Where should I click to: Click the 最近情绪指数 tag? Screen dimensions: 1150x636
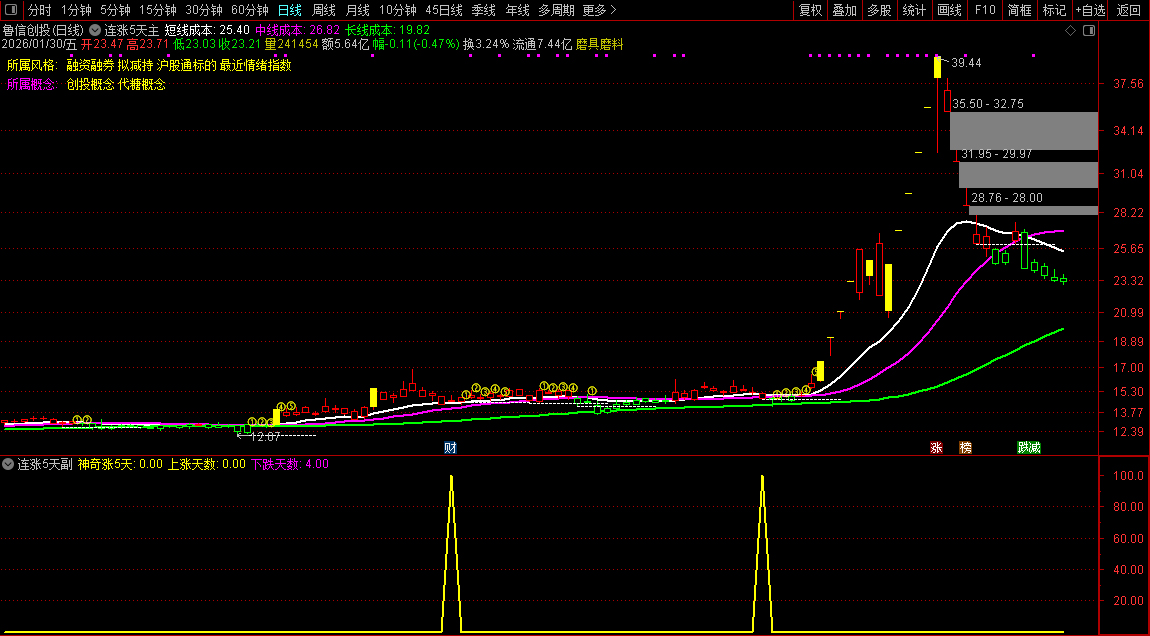(255, 65)
